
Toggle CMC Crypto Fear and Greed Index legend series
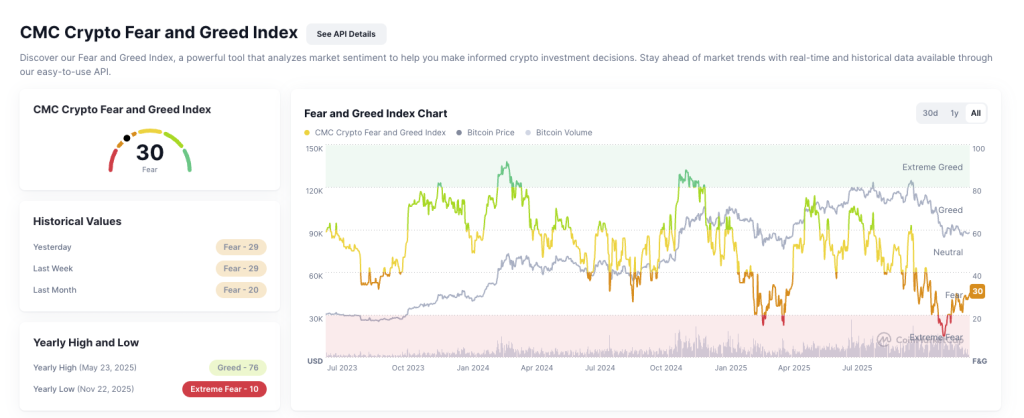point(374,132)
